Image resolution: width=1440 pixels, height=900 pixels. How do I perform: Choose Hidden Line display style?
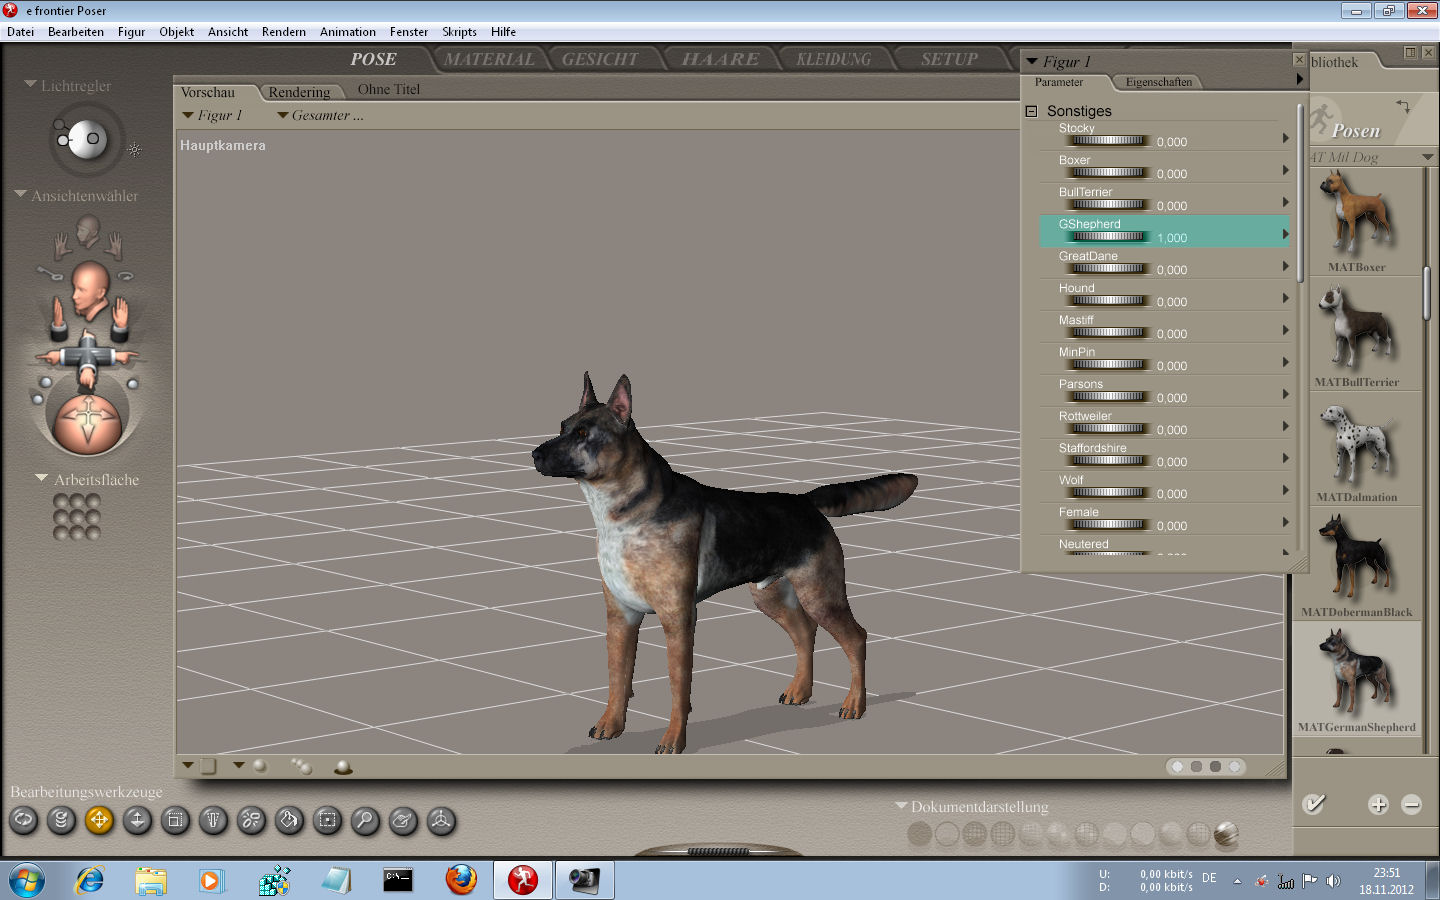point(1003,833)
